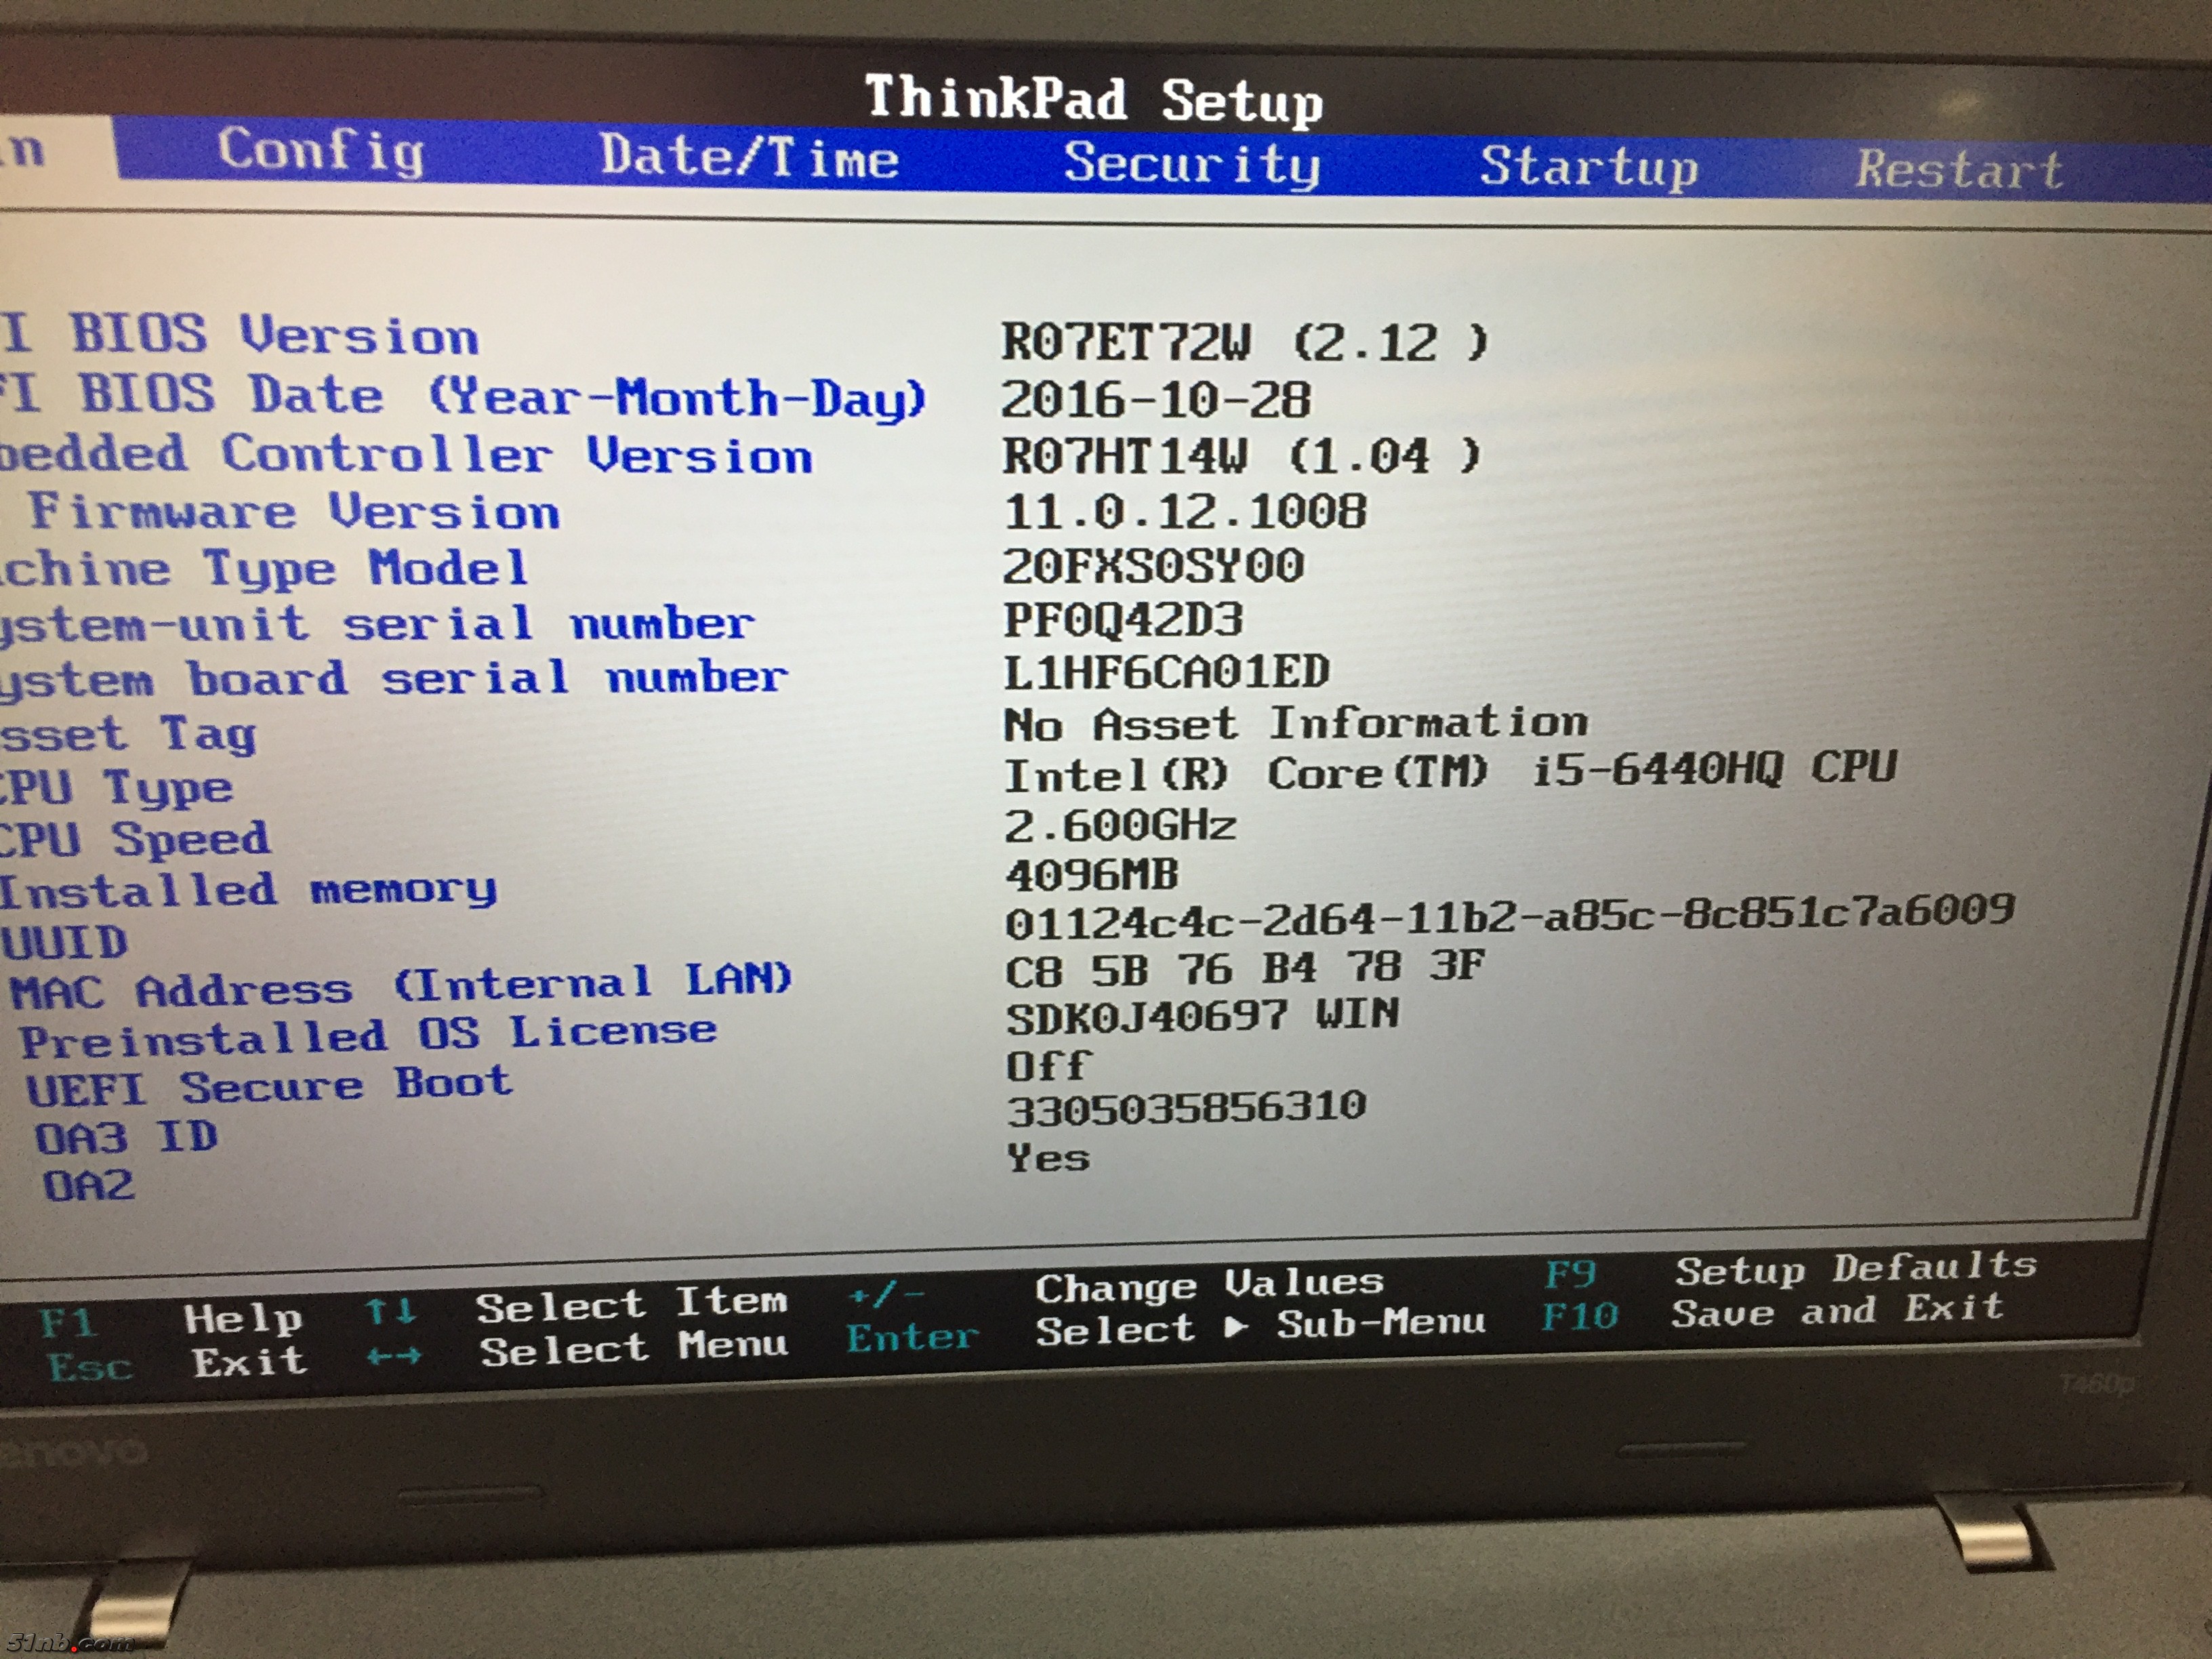This screenshot has width=2212, height=1659.
Task: Select the Asset Tag information field
Action: (1294, 723)
